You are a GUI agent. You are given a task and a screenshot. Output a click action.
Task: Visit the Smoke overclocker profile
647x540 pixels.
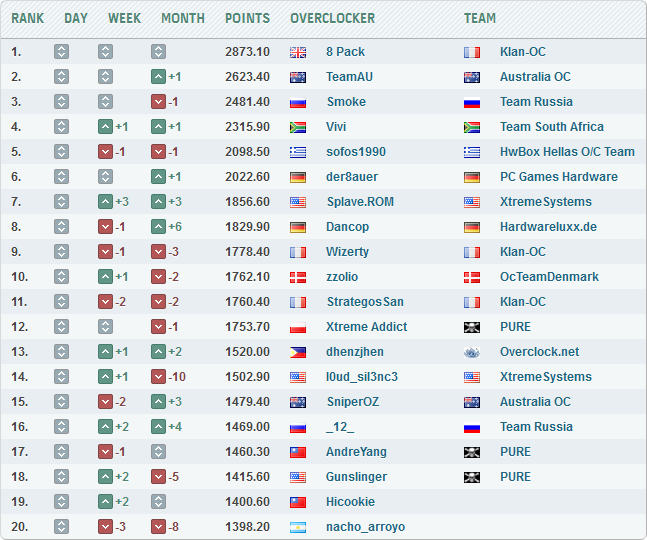tap(346, 102)
